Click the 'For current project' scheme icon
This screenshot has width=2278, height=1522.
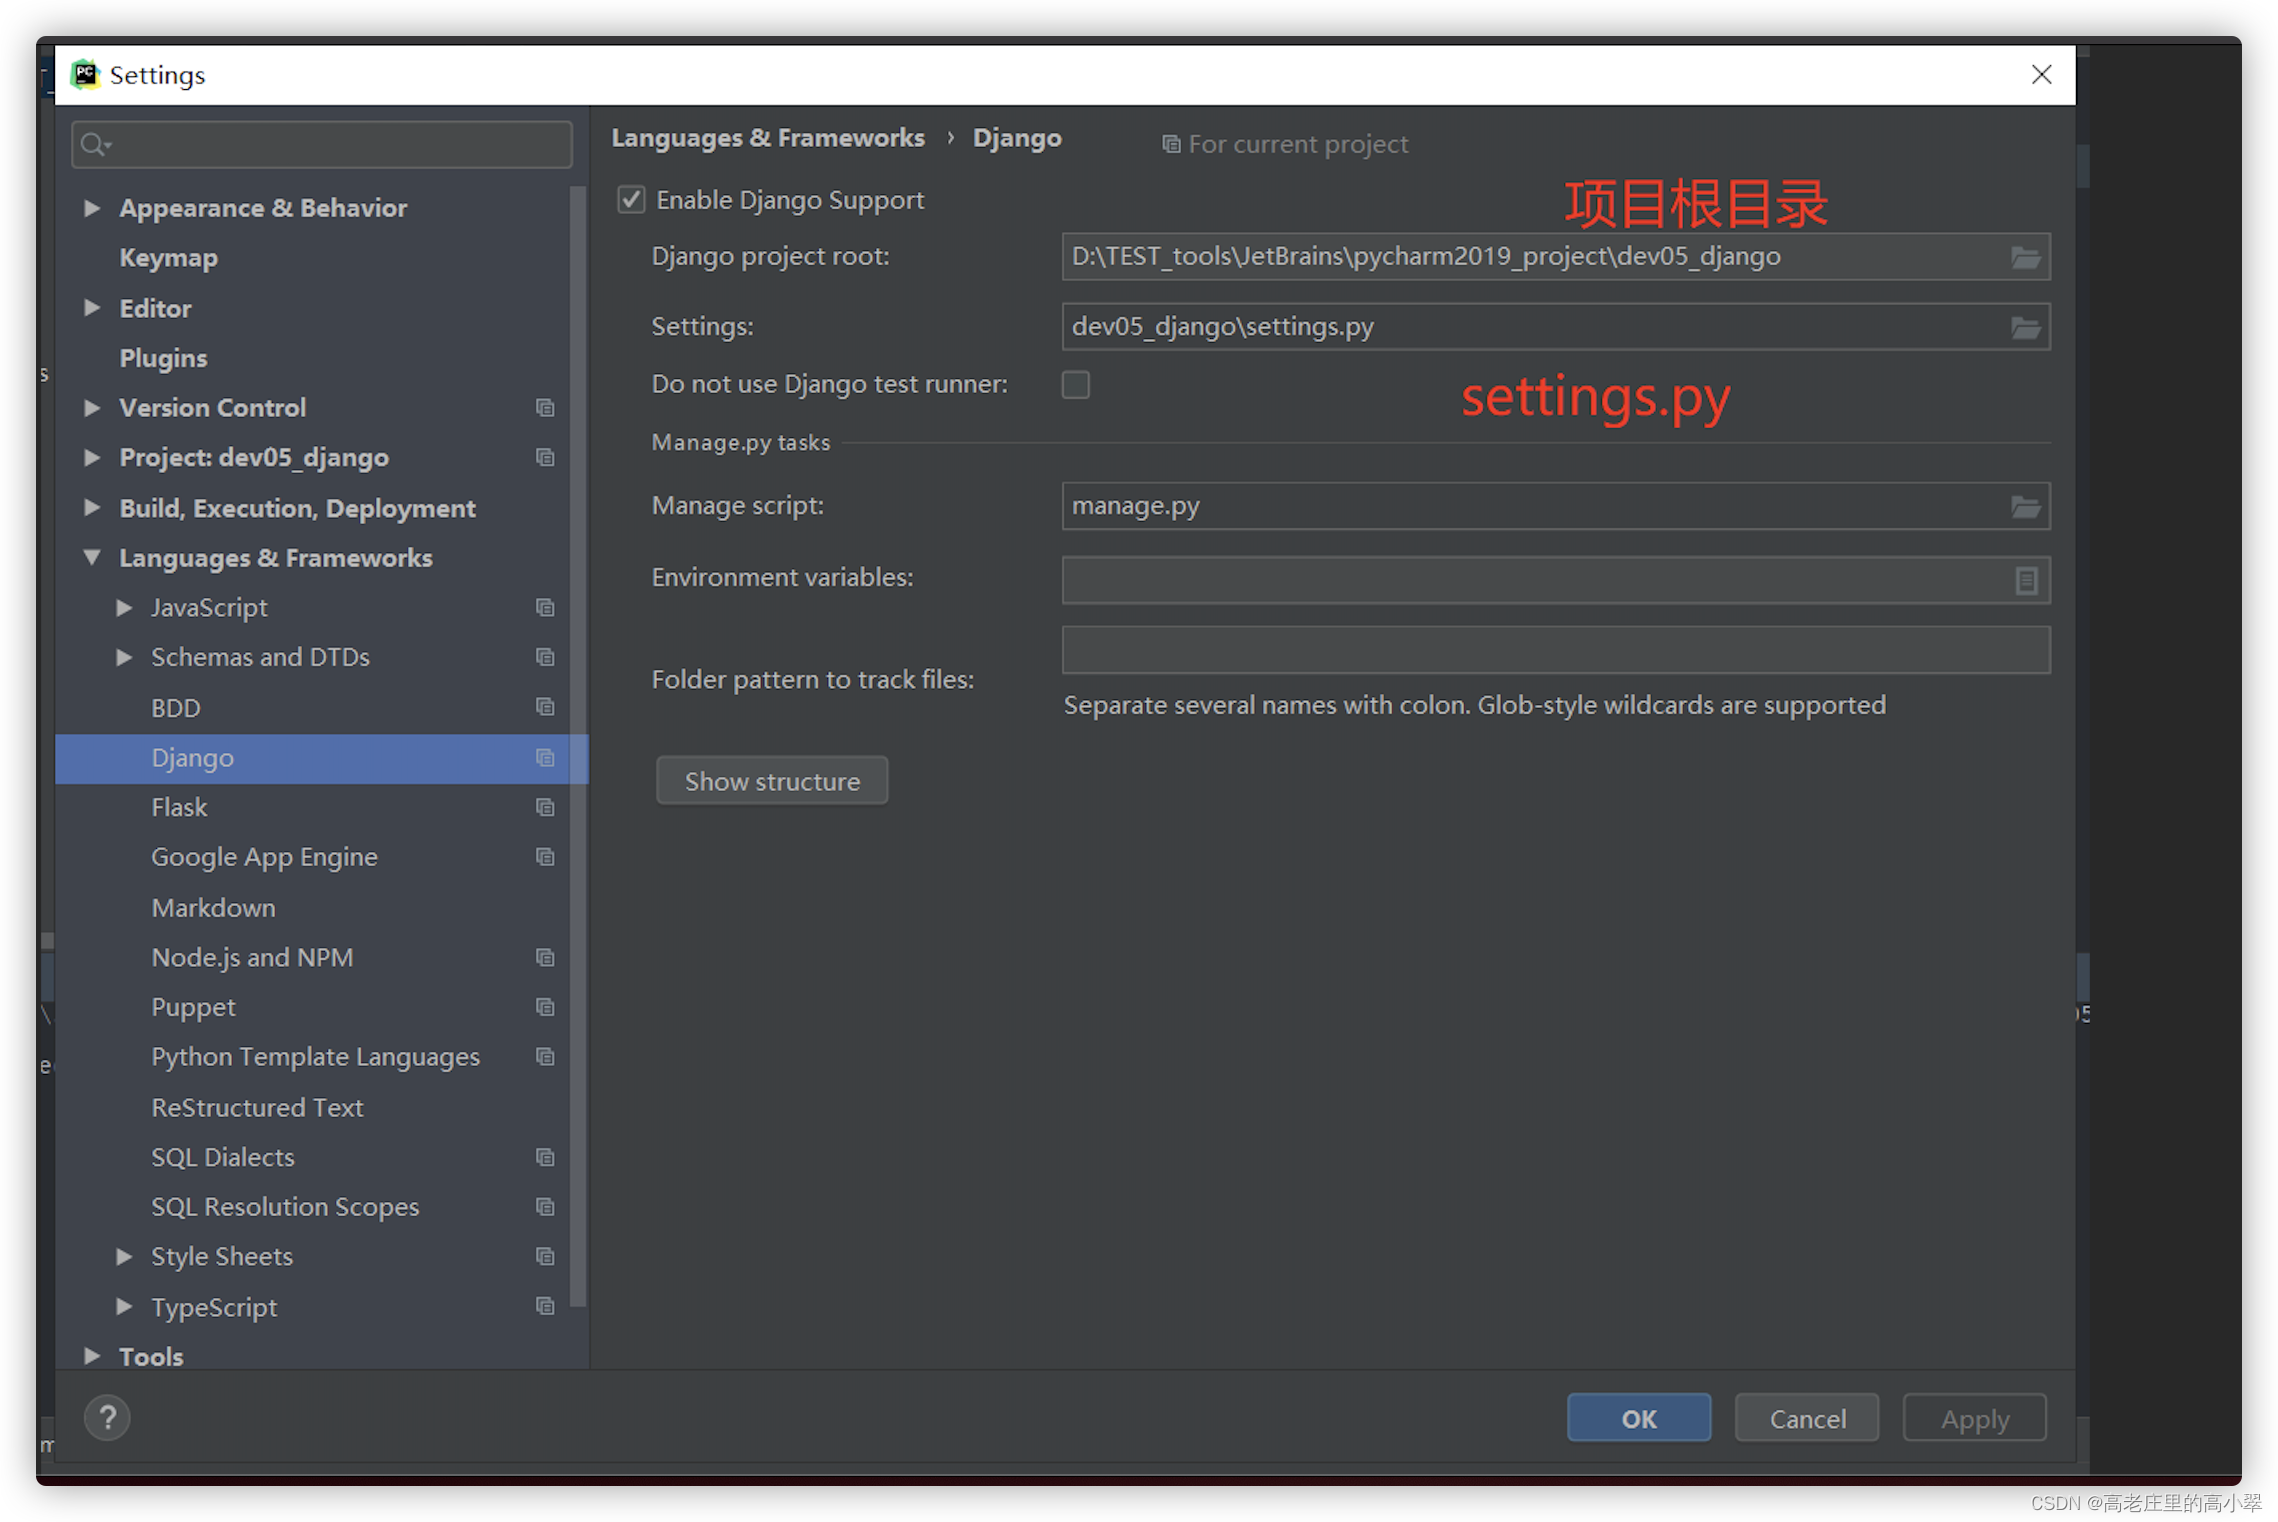[1170, 144]
